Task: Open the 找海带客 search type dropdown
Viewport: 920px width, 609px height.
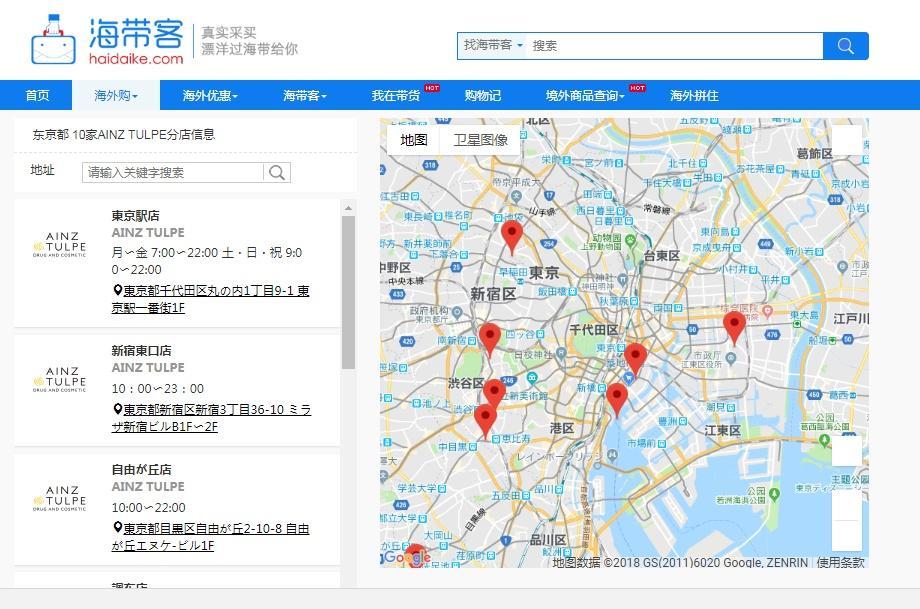Action: point(493,45)
